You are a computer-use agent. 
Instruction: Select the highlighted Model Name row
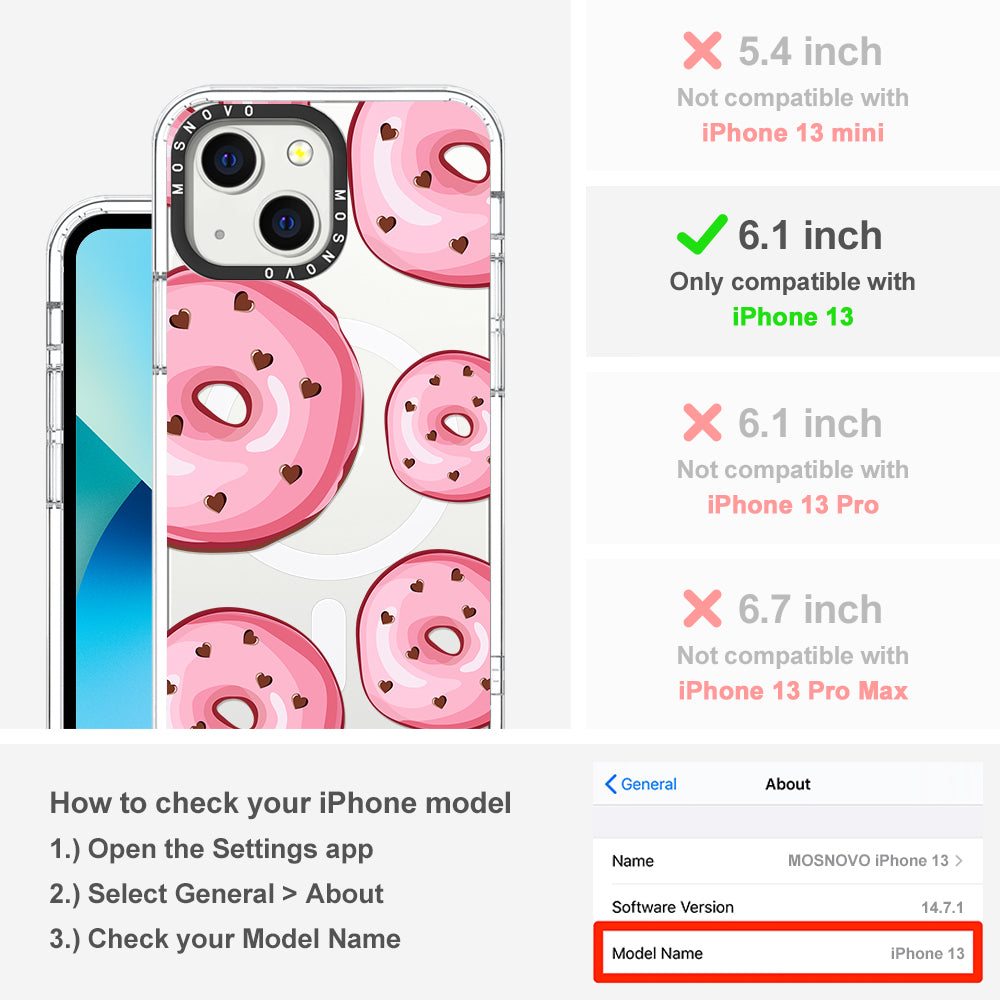[788, 953]
